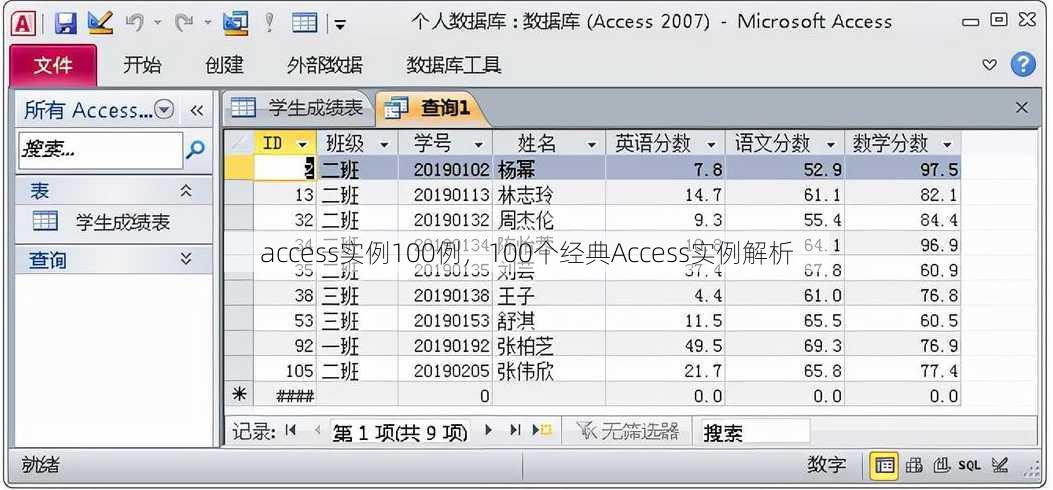Collapse the ribbon with the heart-shaped arrow
Screen dimensions: 1053x490
[989, 65]
